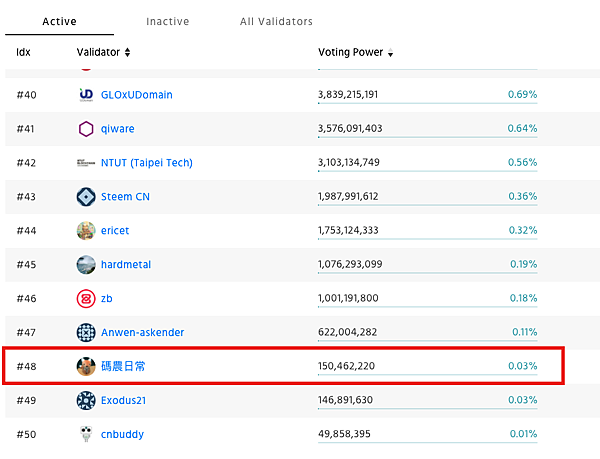Click the red zb logo icon
The height and width of the screenshot is (459, 600).
click(x=86, y=299)
